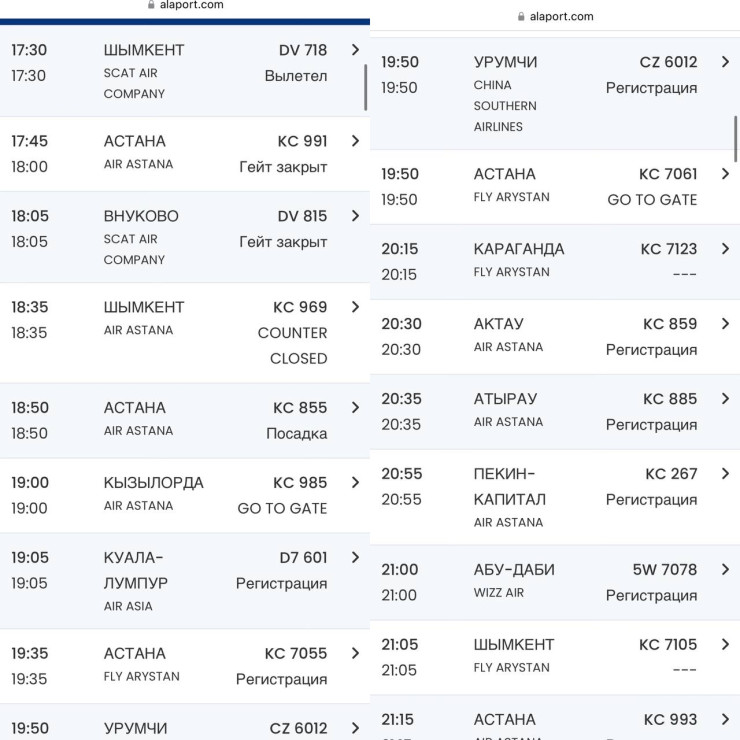Tap chevron for KC 859 Актау

pos(725,324)
